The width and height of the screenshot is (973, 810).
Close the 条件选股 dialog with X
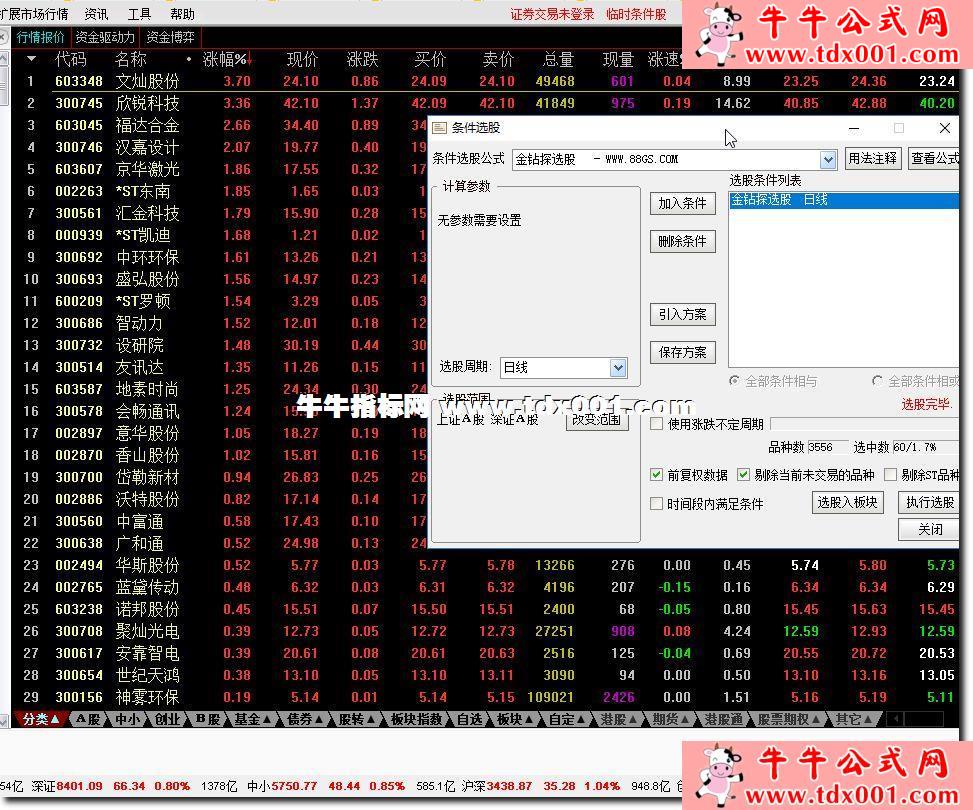pos(944,128)
